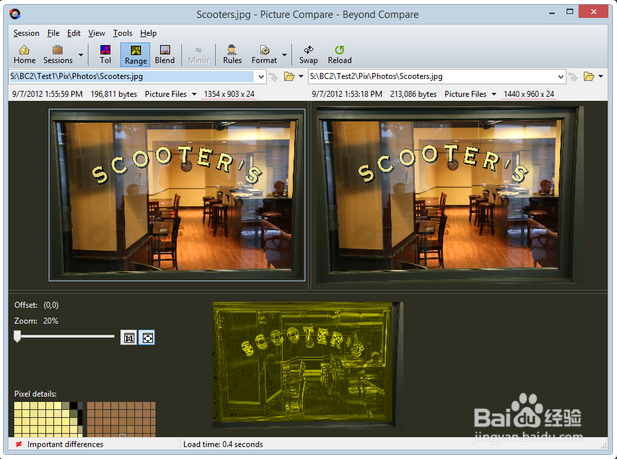Click left dimensions 1354 x 903 x 24

pos(229,94)
